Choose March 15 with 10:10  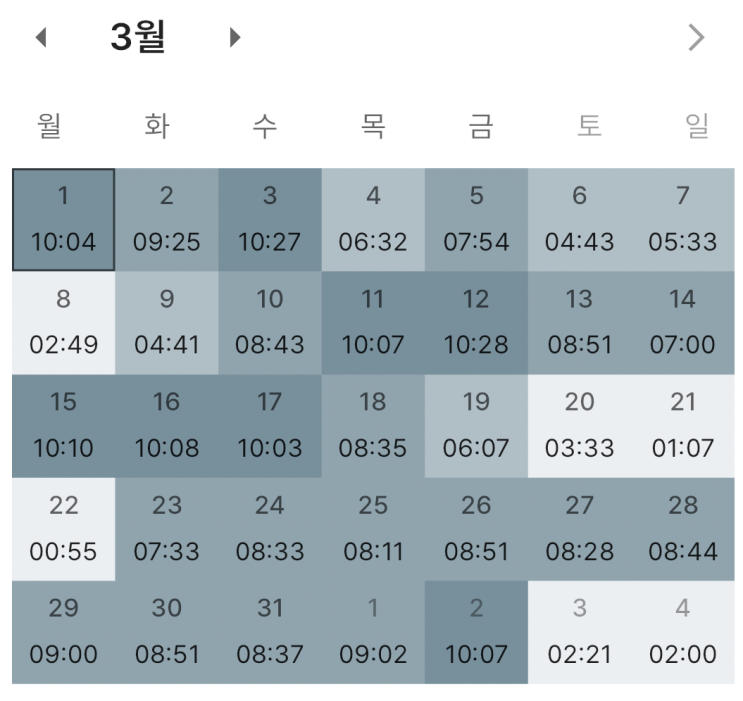(x=63, y=425)
